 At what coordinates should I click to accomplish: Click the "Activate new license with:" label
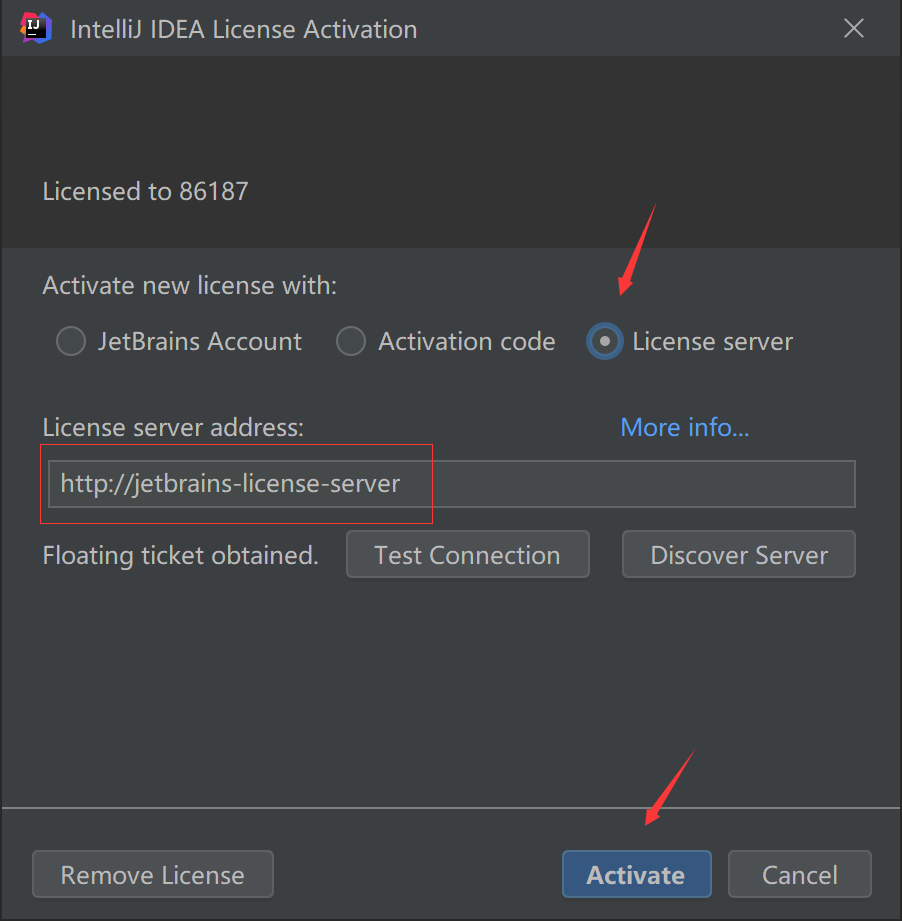point(189,286)
